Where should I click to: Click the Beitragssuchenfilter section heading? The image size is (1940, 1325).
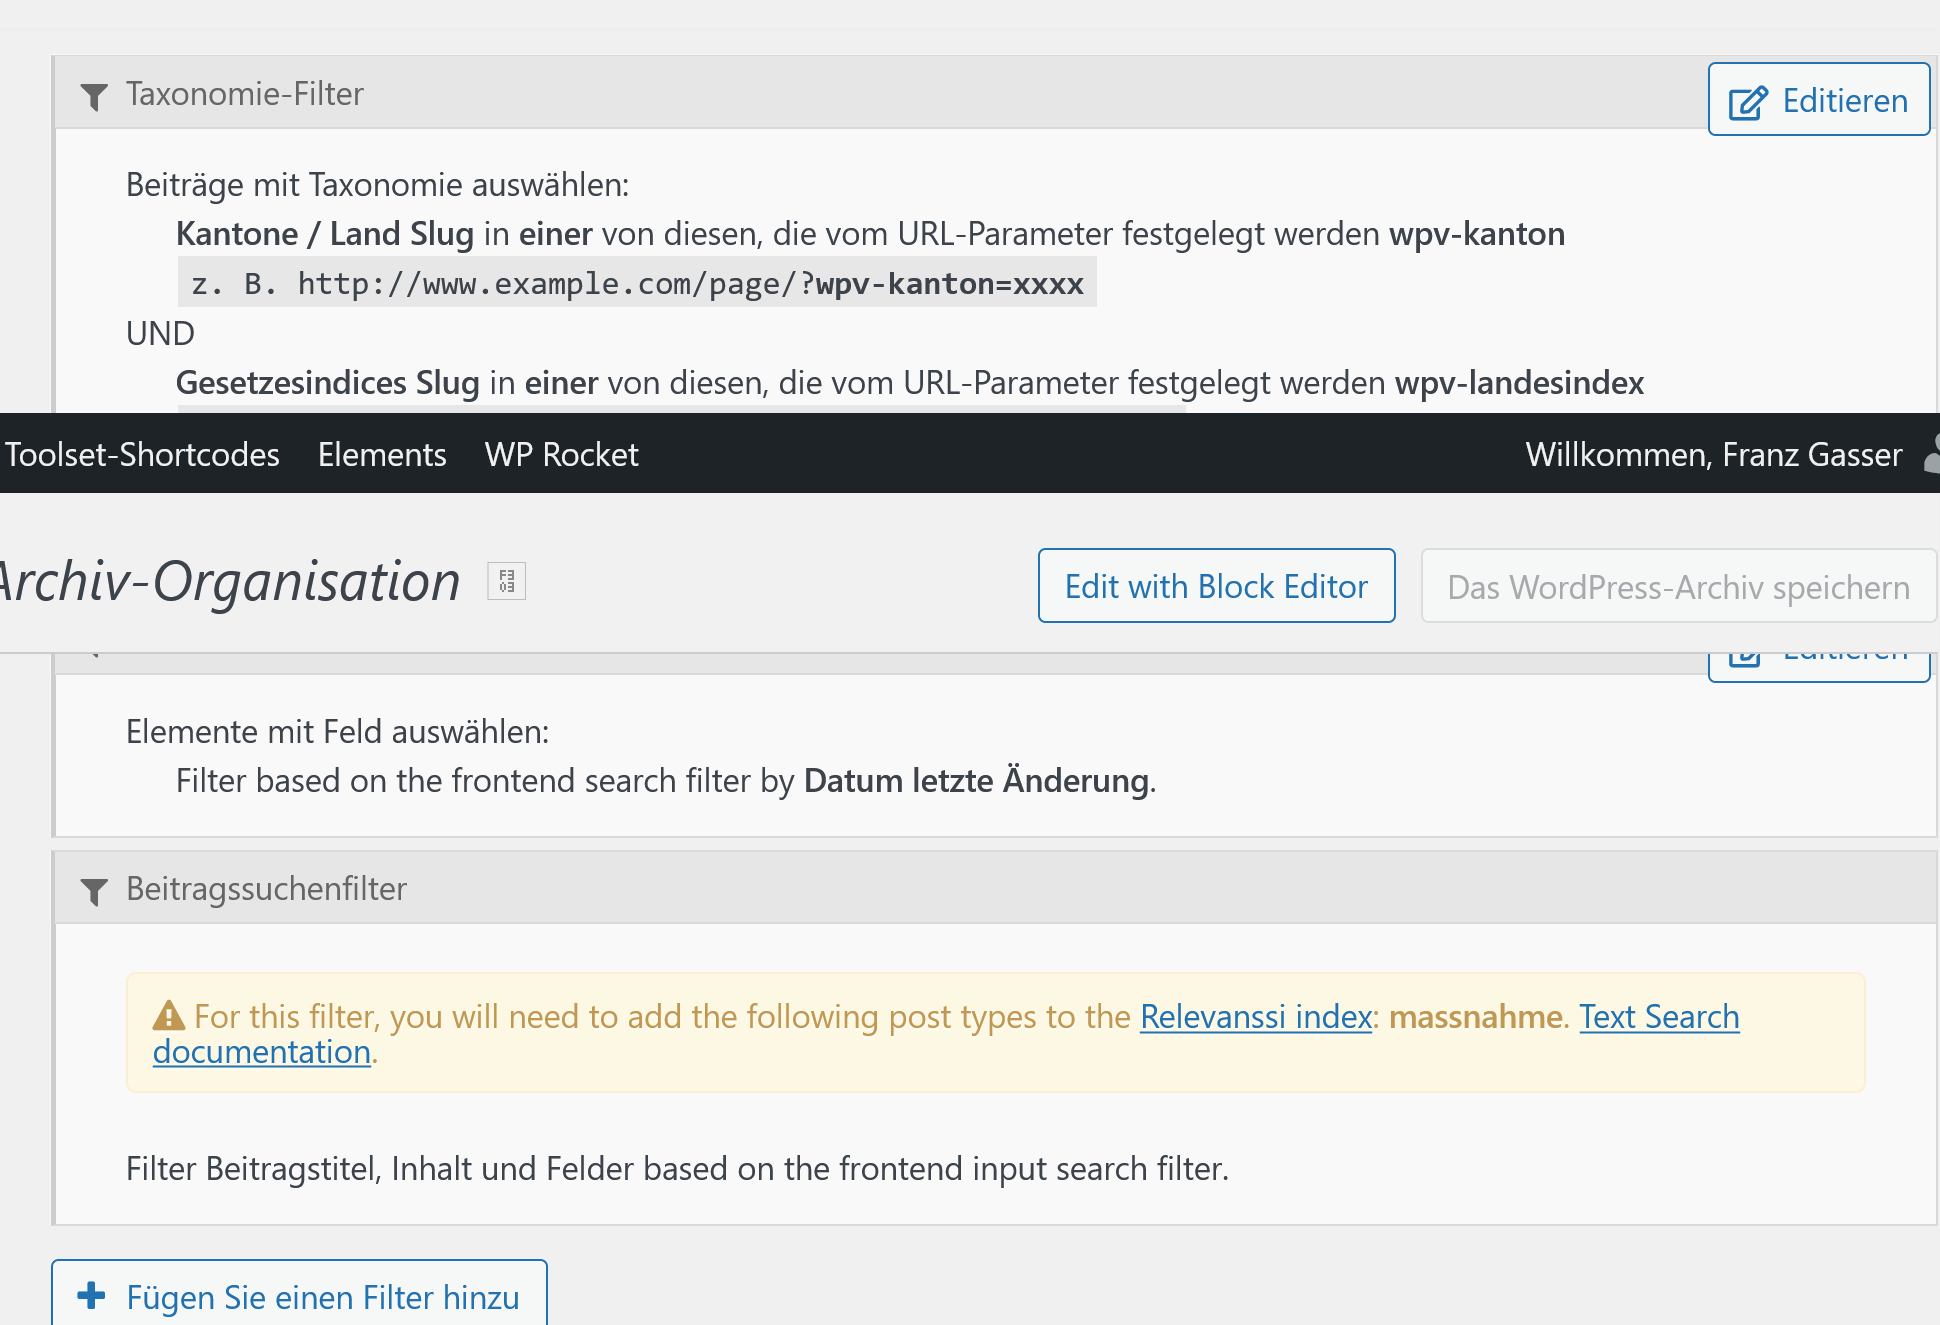click(266, 888)
